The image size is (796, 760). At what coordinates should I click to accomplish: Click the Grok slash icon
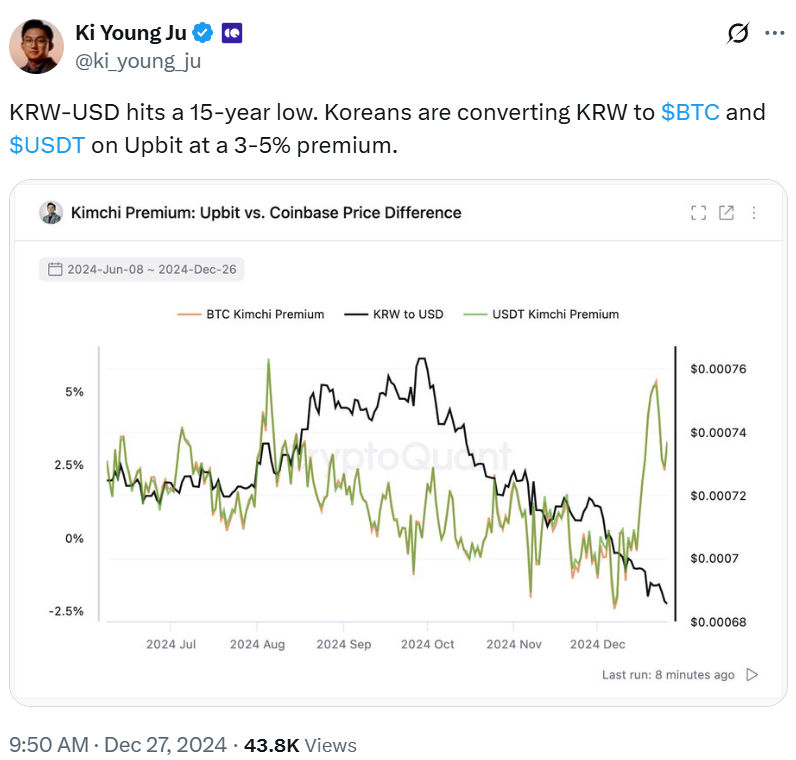pyautogui.click(x=737, y=33)
